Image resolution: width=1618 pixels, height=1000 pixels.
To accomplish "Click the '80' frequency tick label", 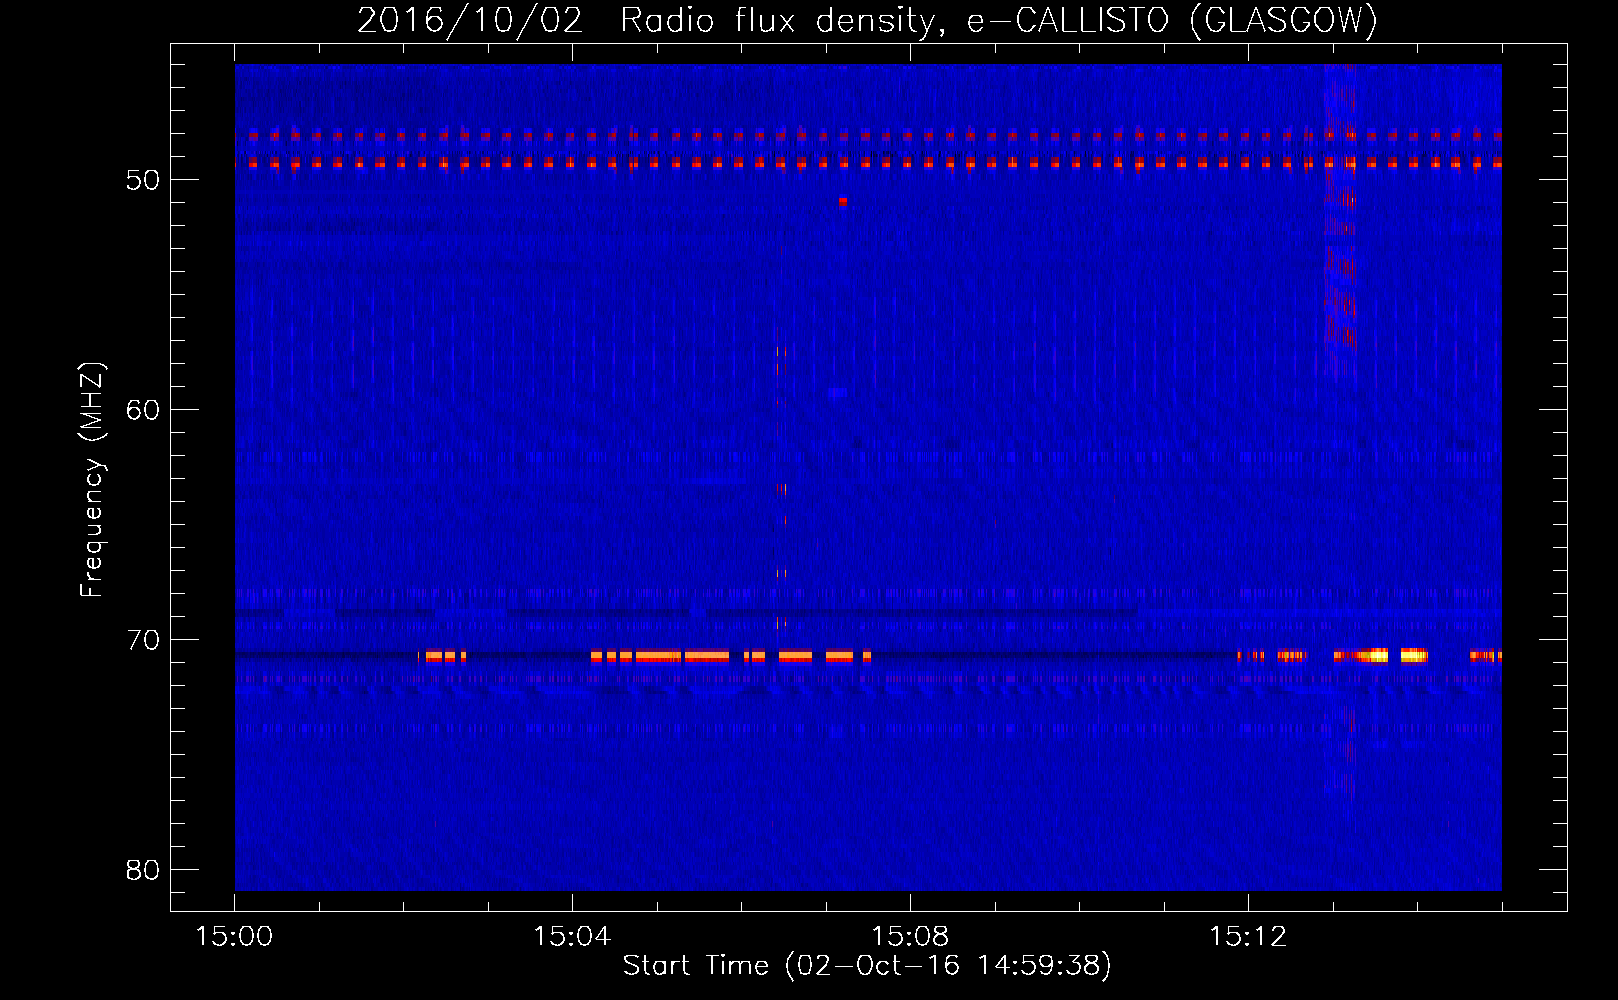I will coord(143,870).
